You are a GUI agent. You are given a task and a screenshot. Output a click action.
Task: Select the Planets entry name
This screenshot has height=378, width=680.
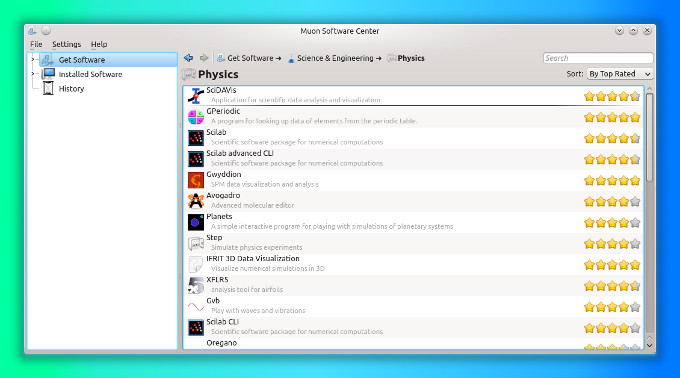click(219, 216)
